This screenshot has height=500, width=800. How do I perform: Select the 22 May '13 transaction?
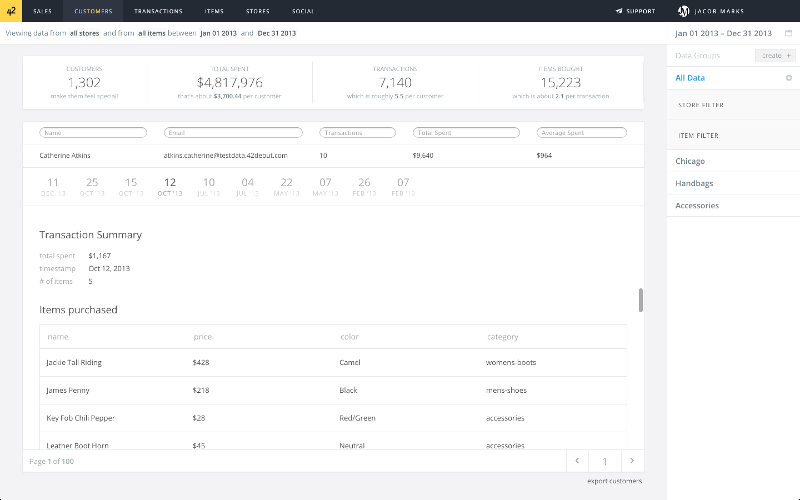point(286,187)
